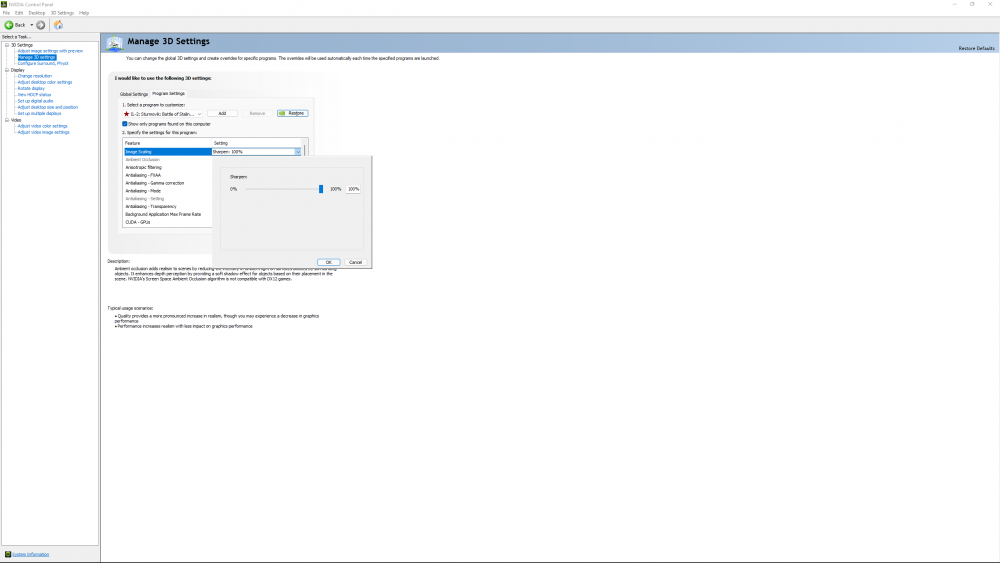Image resolution: width=1000 pixels, height=563 pixels.
Task: Select the Antialiasing - Mode row
Action: (167, 191)
